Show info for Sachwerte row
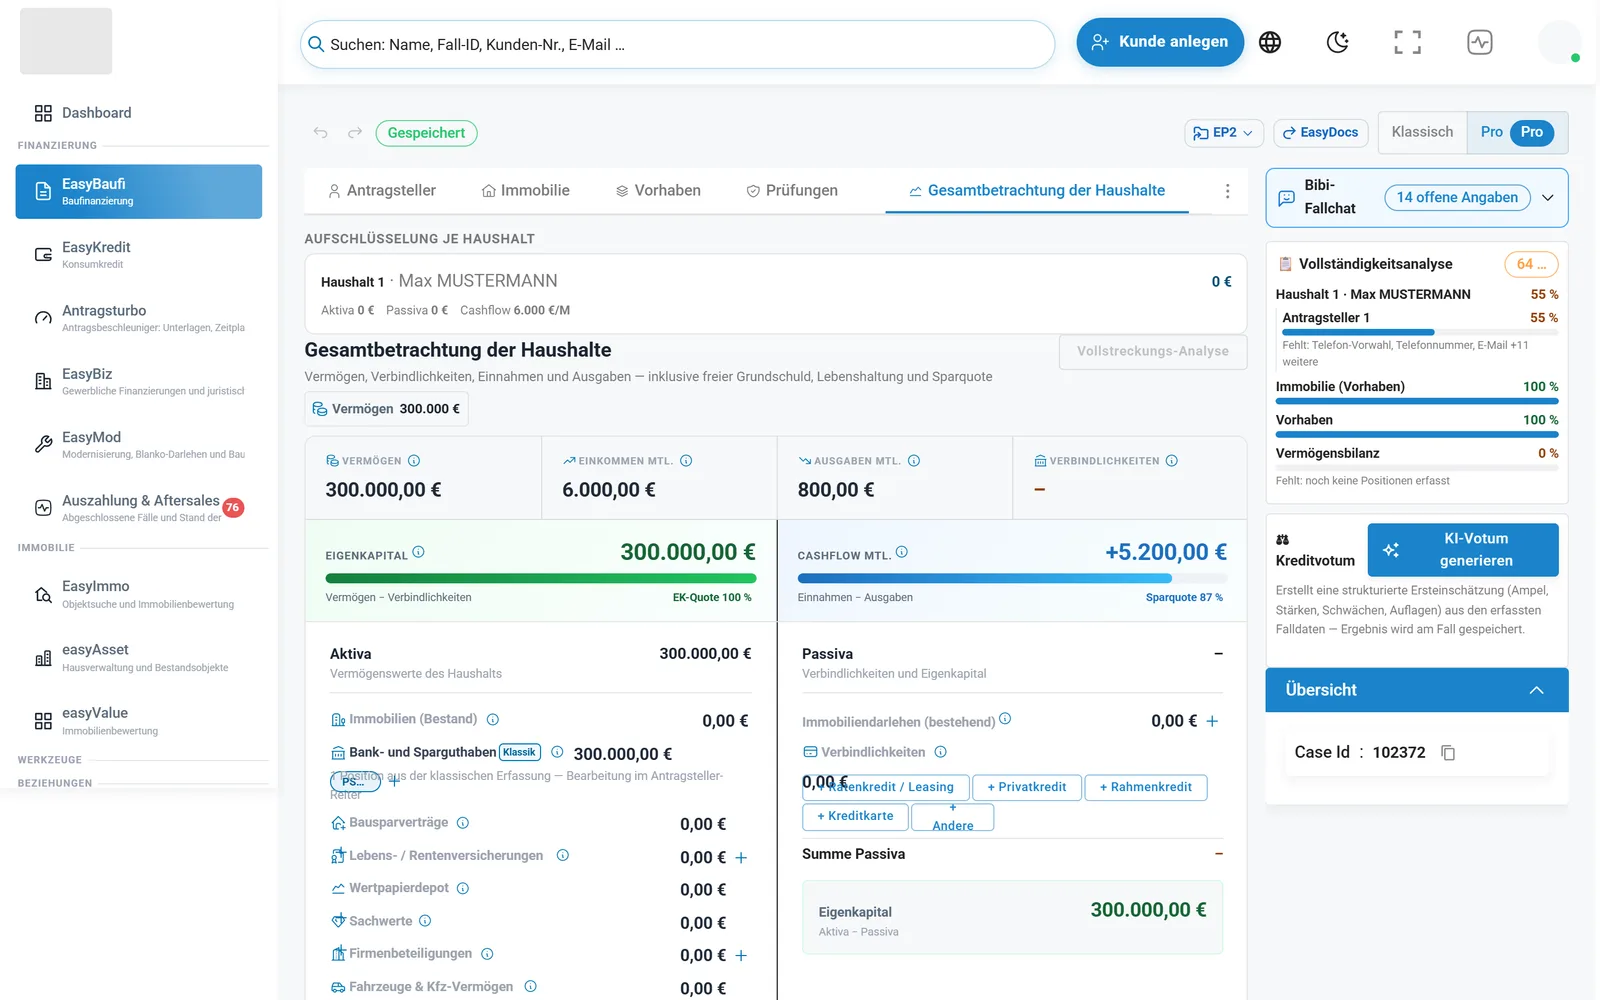The image size is (1600, 1000). pyautogui.click(x=425, y=921)
